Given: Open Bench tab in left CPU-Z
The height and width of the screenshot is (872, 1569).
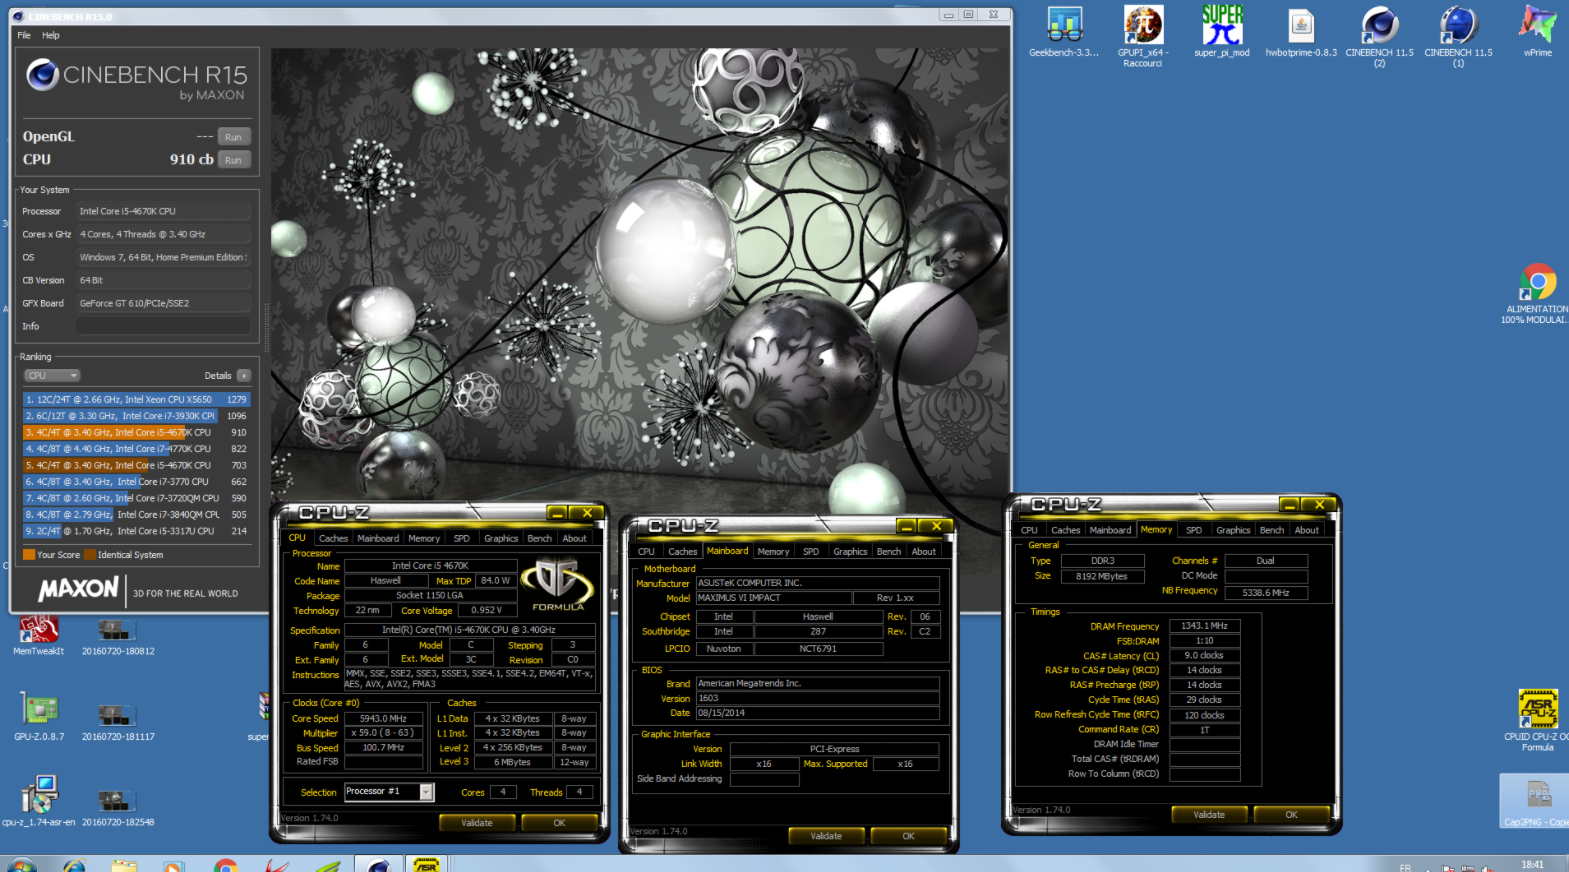Looking at the screenshot, I should 540,538.
